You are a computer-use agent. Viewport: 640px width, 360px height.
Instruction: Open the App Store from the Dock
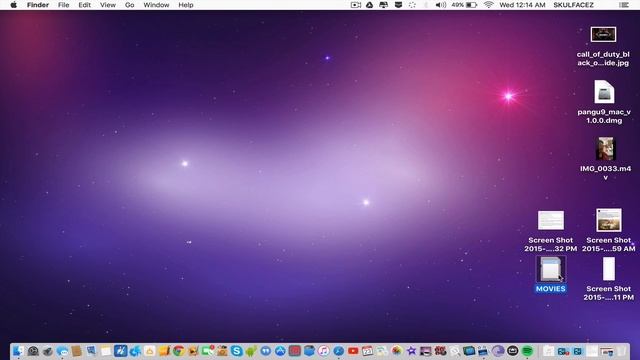pyautogui.click(x=280, y=351)
